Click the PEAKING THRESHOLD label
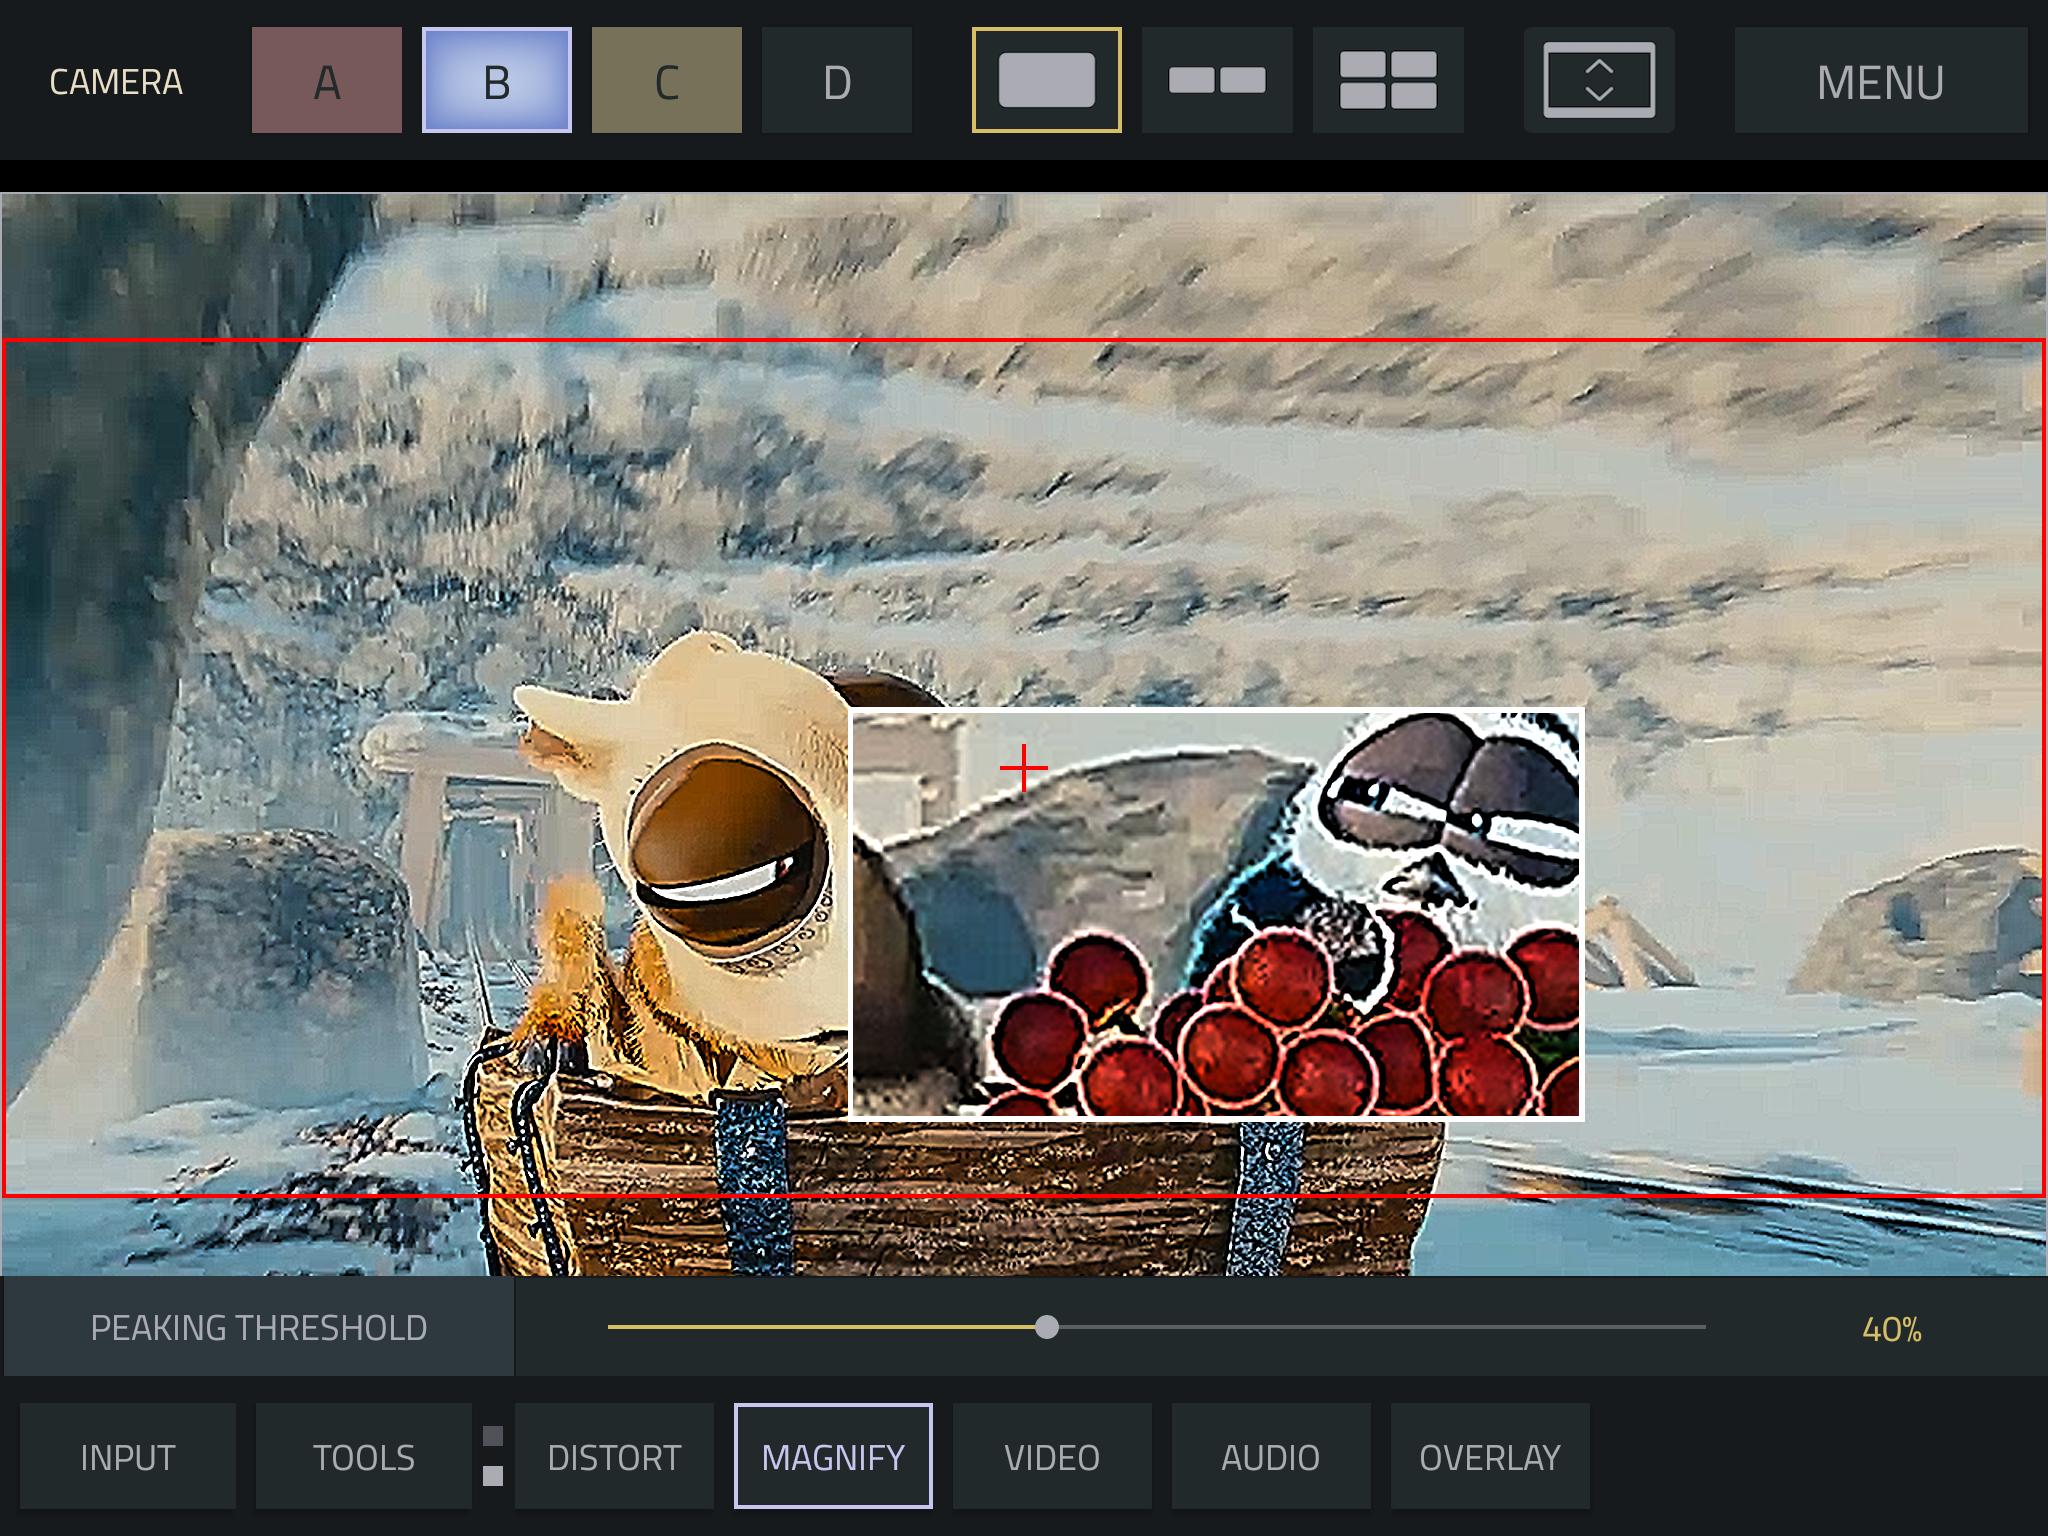This screenshot has height=1536, width=2048. point(259,1327)
